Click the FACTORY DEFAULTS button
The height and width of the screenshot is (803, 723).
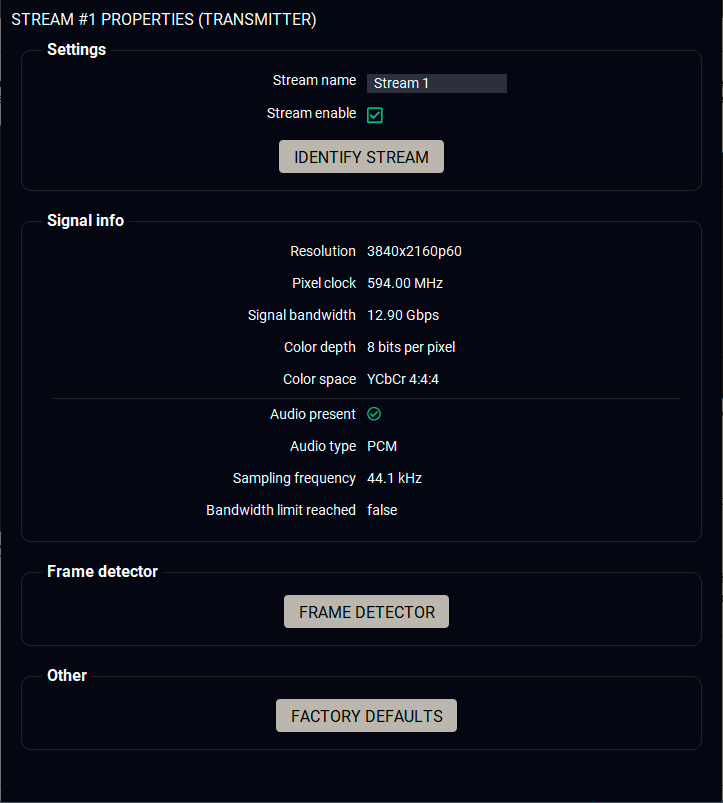point(366,716)
